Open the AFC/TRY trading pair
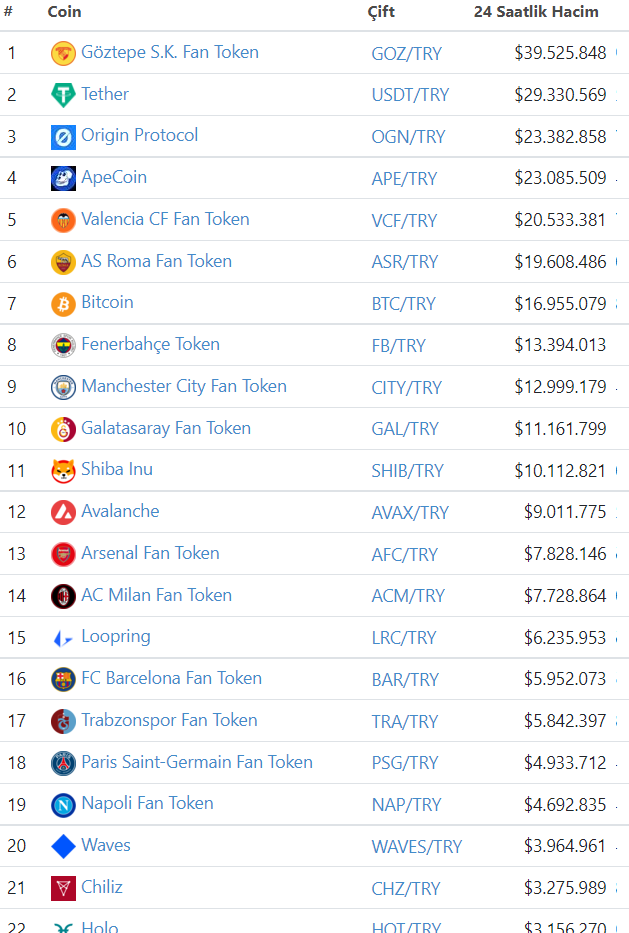629x933 pixels. [x=404, y=554]
